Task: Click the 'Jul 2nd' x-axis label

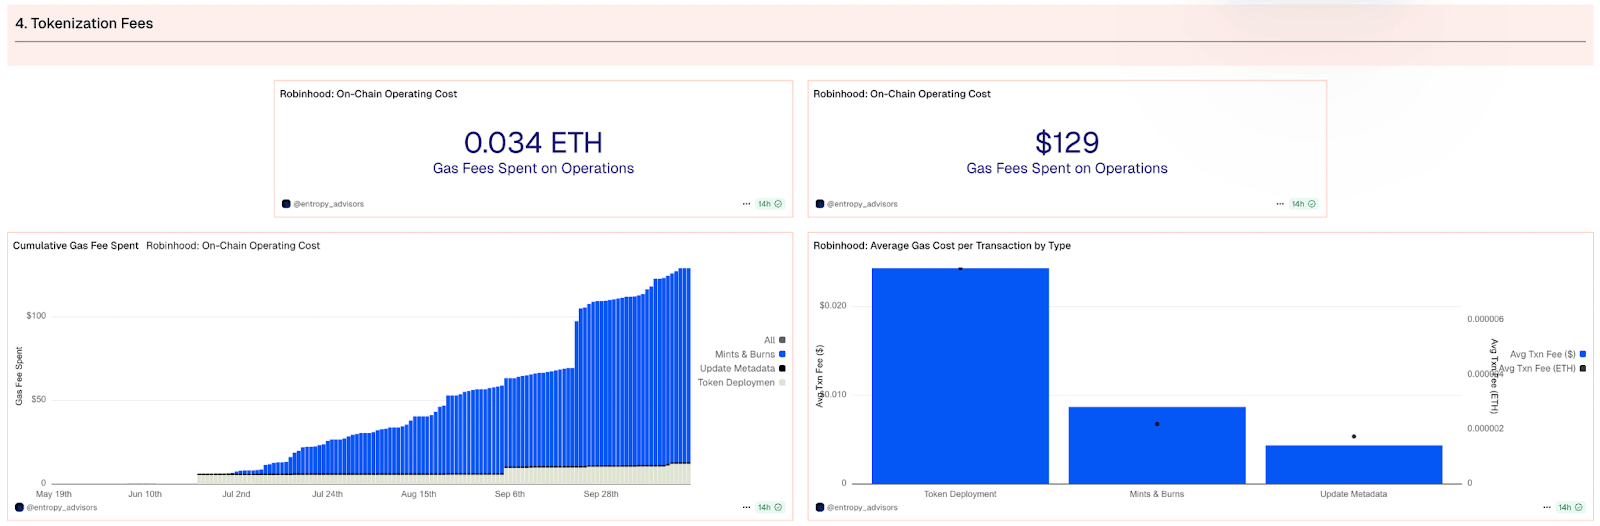Action: (236, 494)
